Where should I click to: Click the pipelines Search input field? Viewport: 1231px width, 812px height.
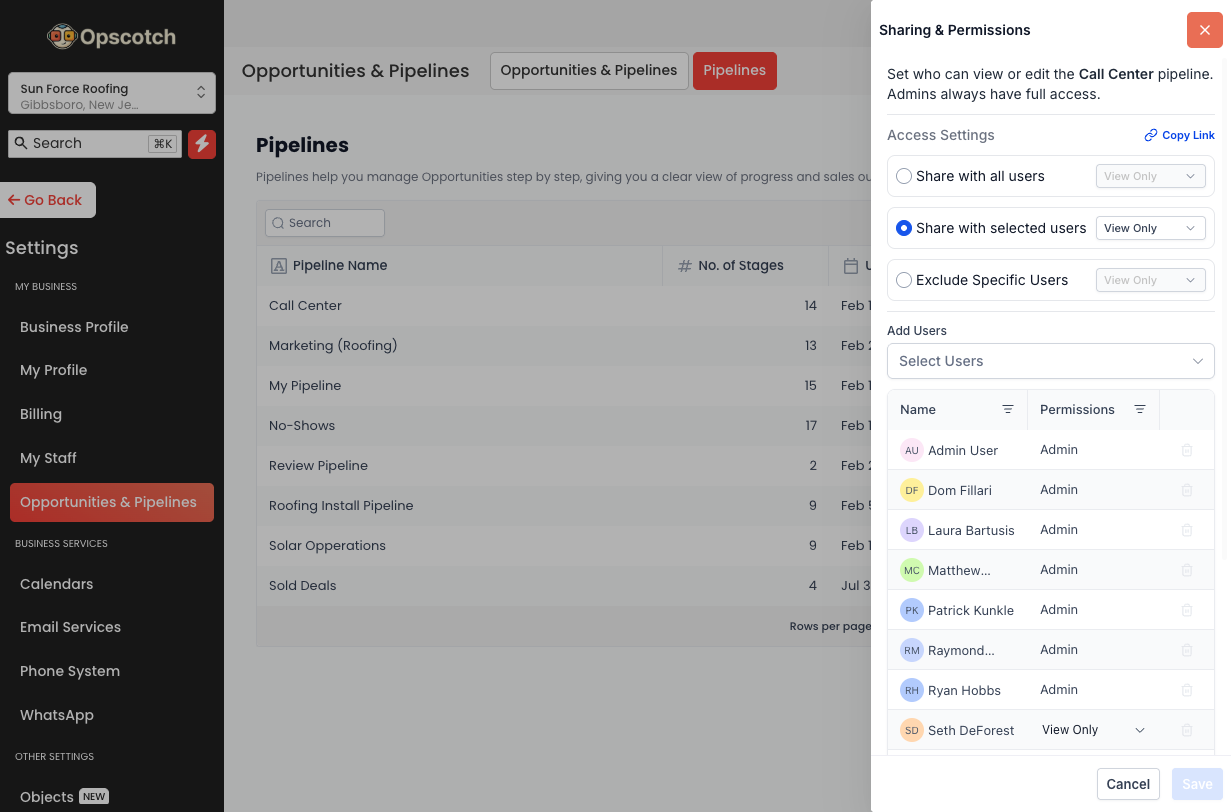pos(325,223)
